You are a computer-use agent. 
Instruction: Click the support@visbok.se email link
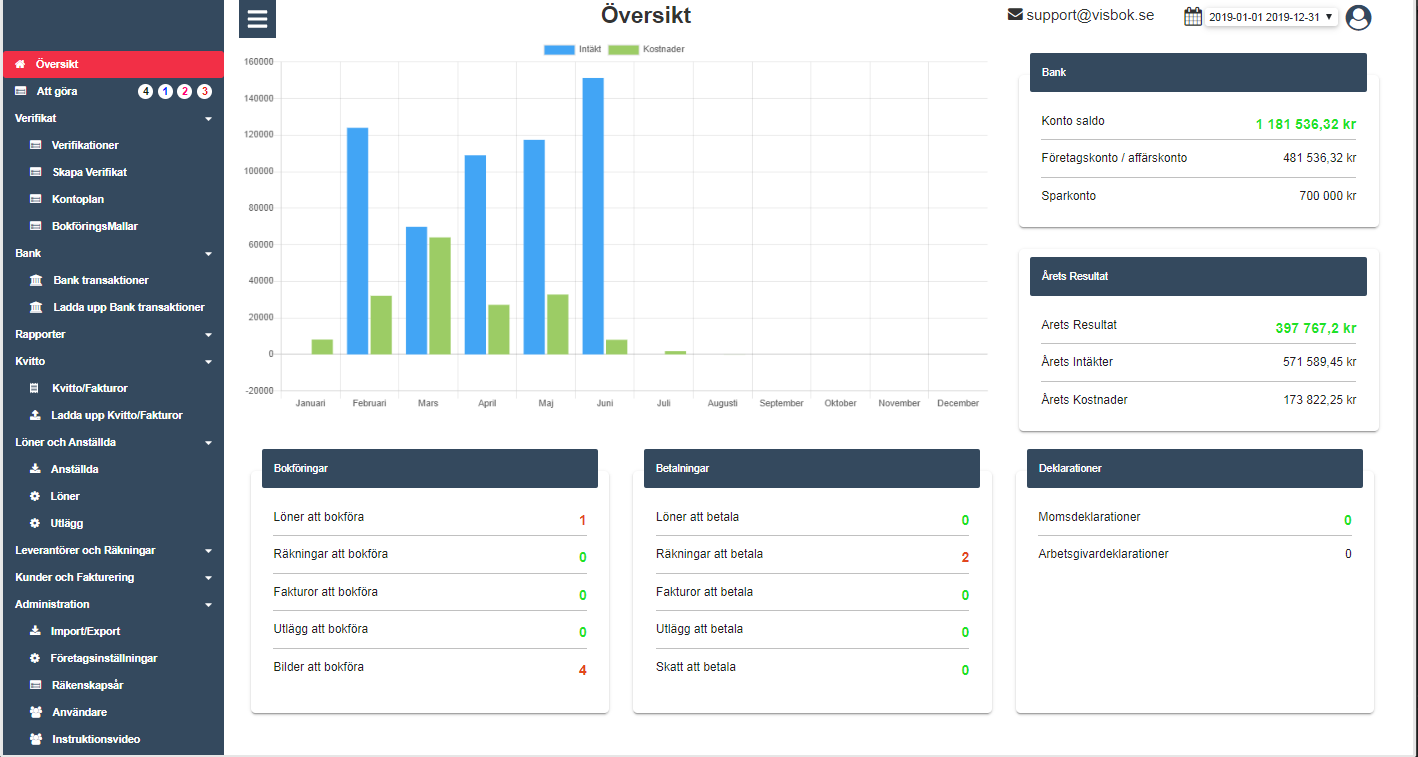[1089, 15]
